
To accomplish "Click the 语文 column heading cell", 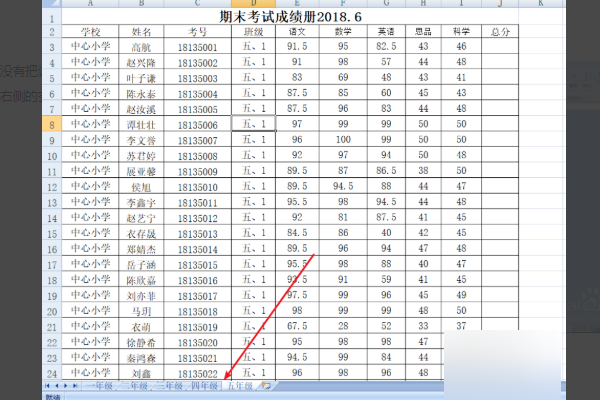I will click(x=296, y=32).
